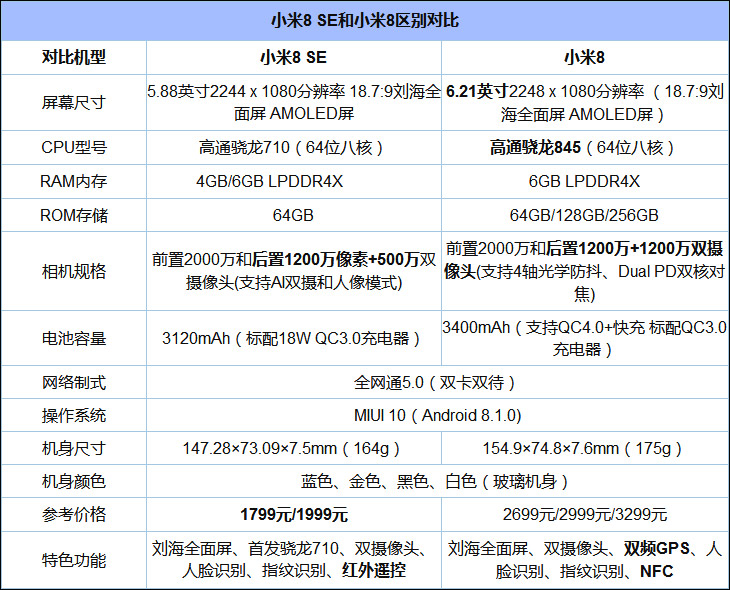Click the 后置1200万+1200万双摄 camera cell
Viewport: 730px width, 590px height.
[584, 271]
